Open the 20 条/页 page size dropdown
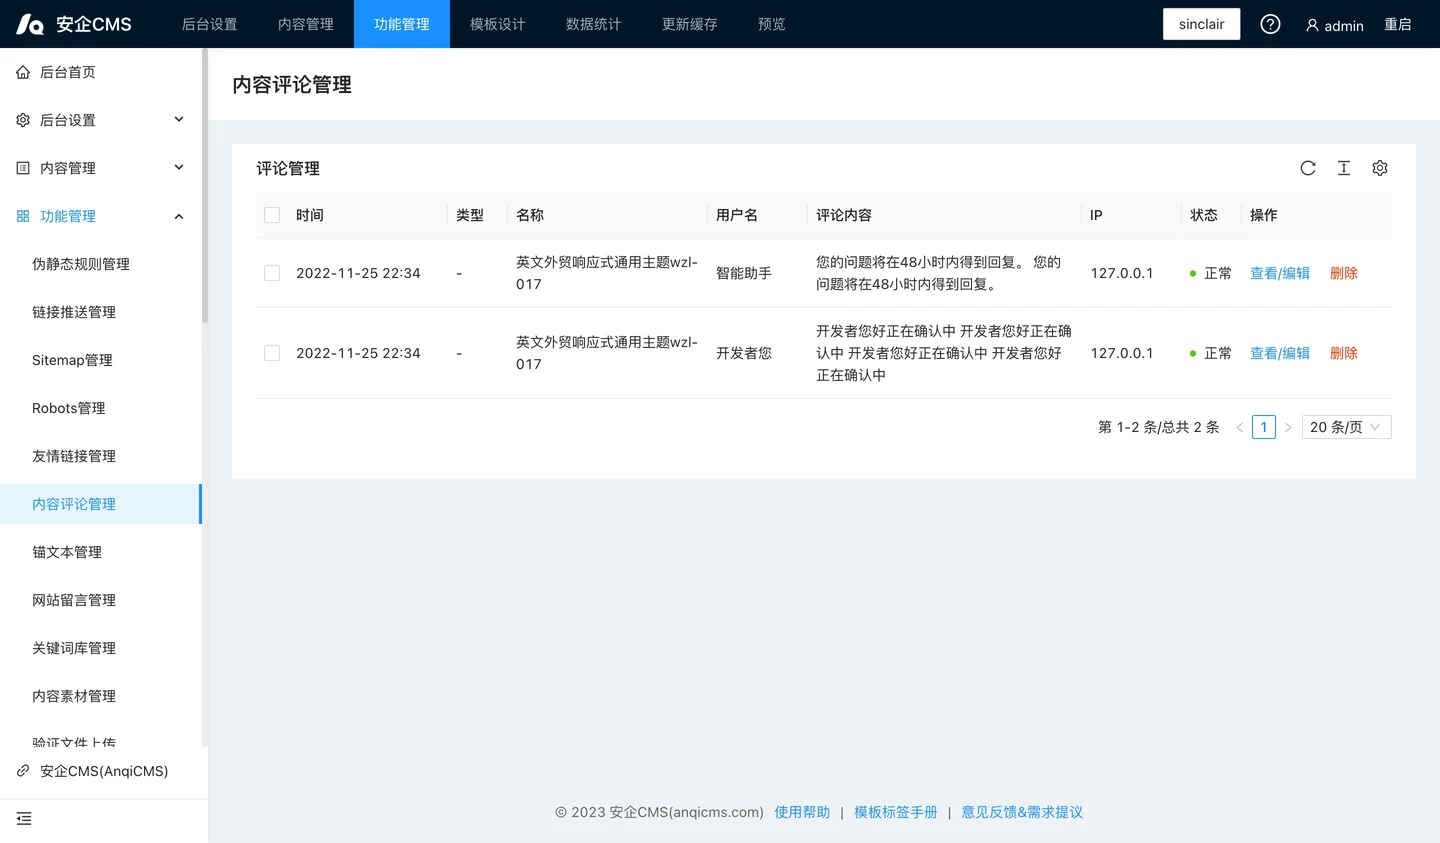 (1346, 427)
